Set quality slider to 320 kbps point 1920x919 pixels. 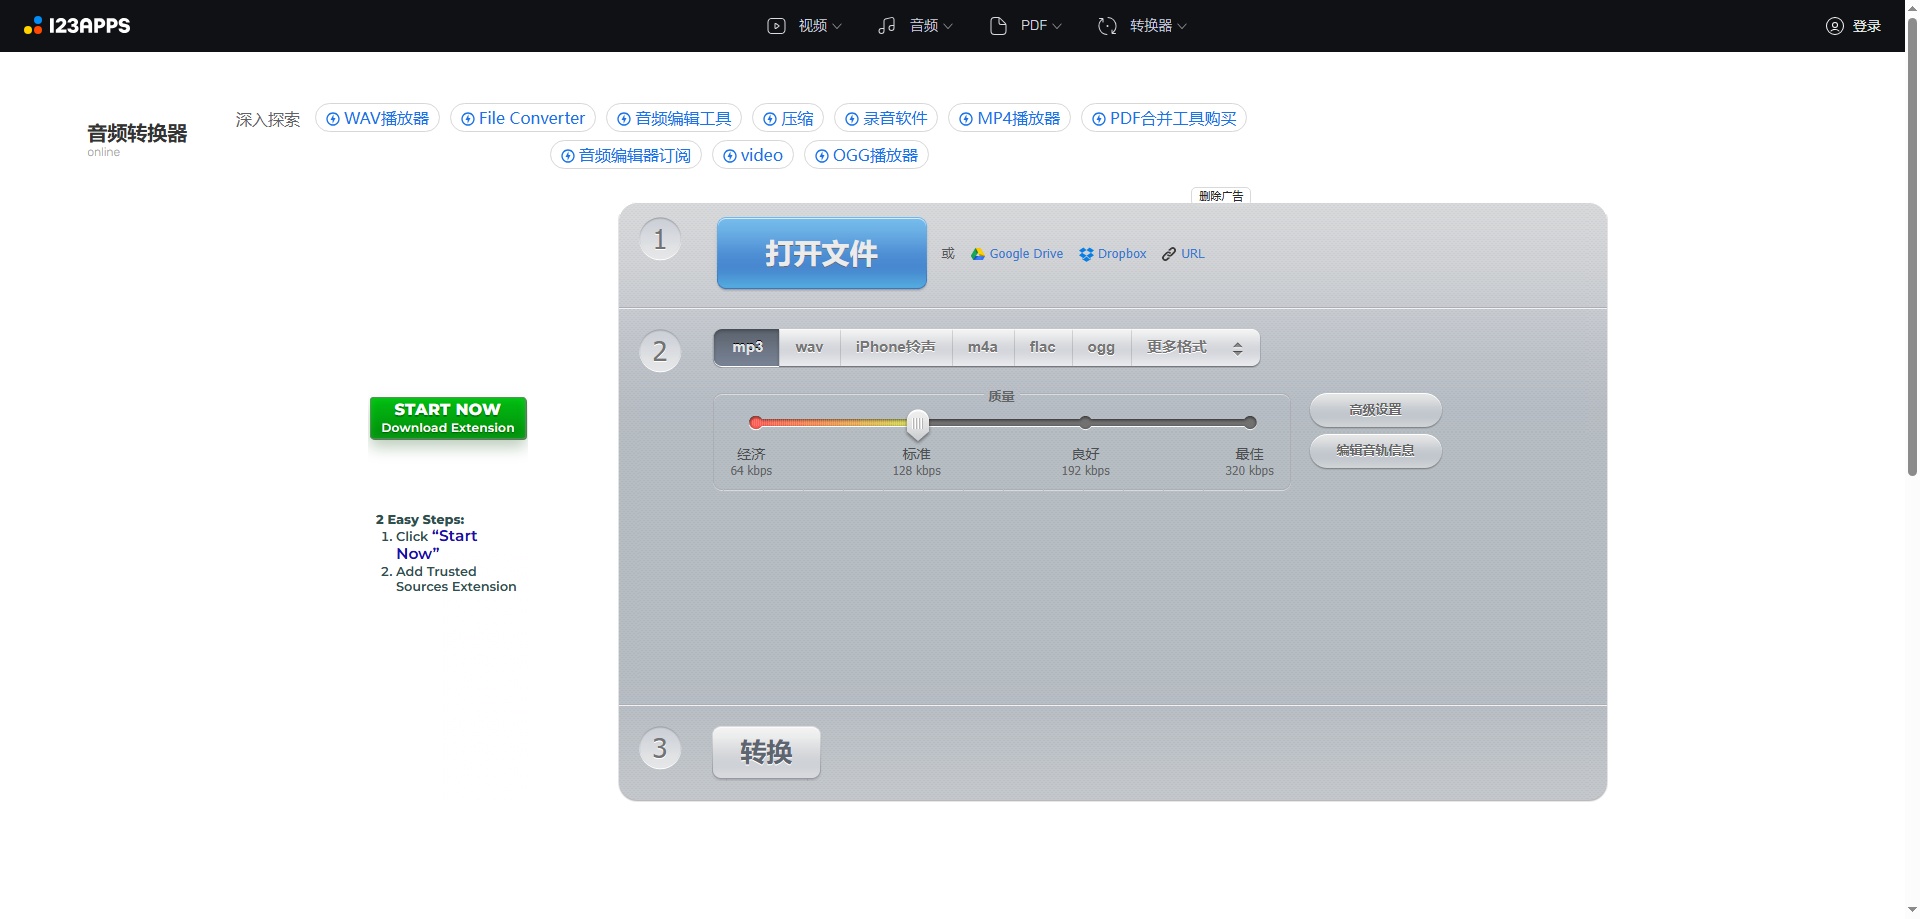point(1249,422)
